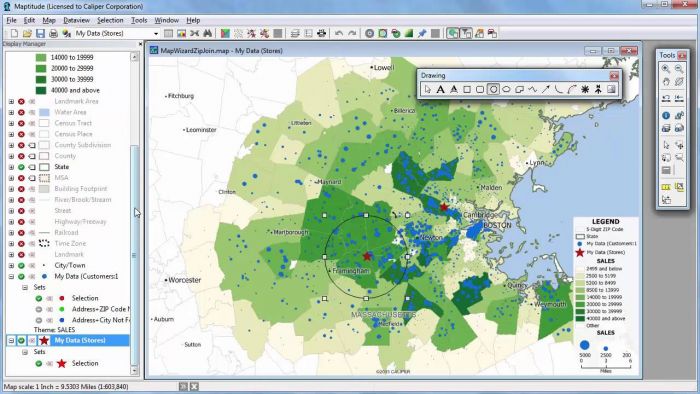Click the Undo arrow in the toolbar
700x394 pixels.
339,33
